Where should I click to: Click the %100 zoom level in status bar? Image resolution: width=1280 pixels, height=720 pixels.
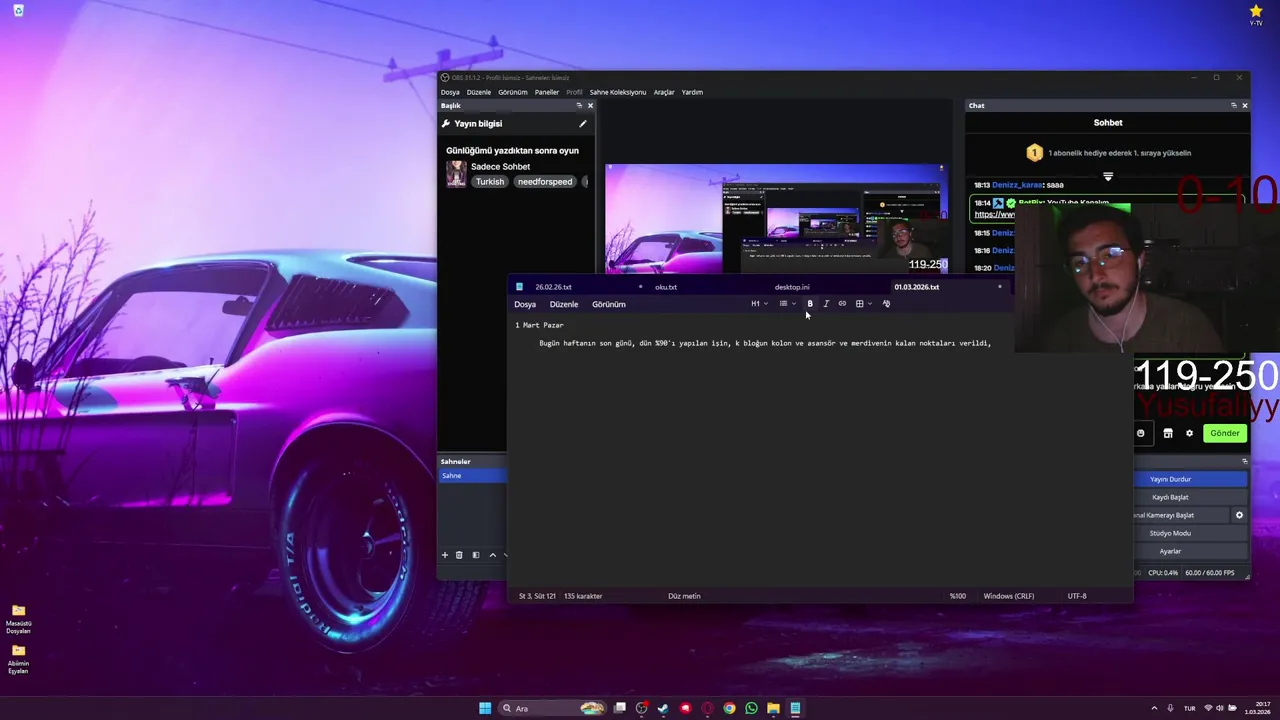[958, 596]
